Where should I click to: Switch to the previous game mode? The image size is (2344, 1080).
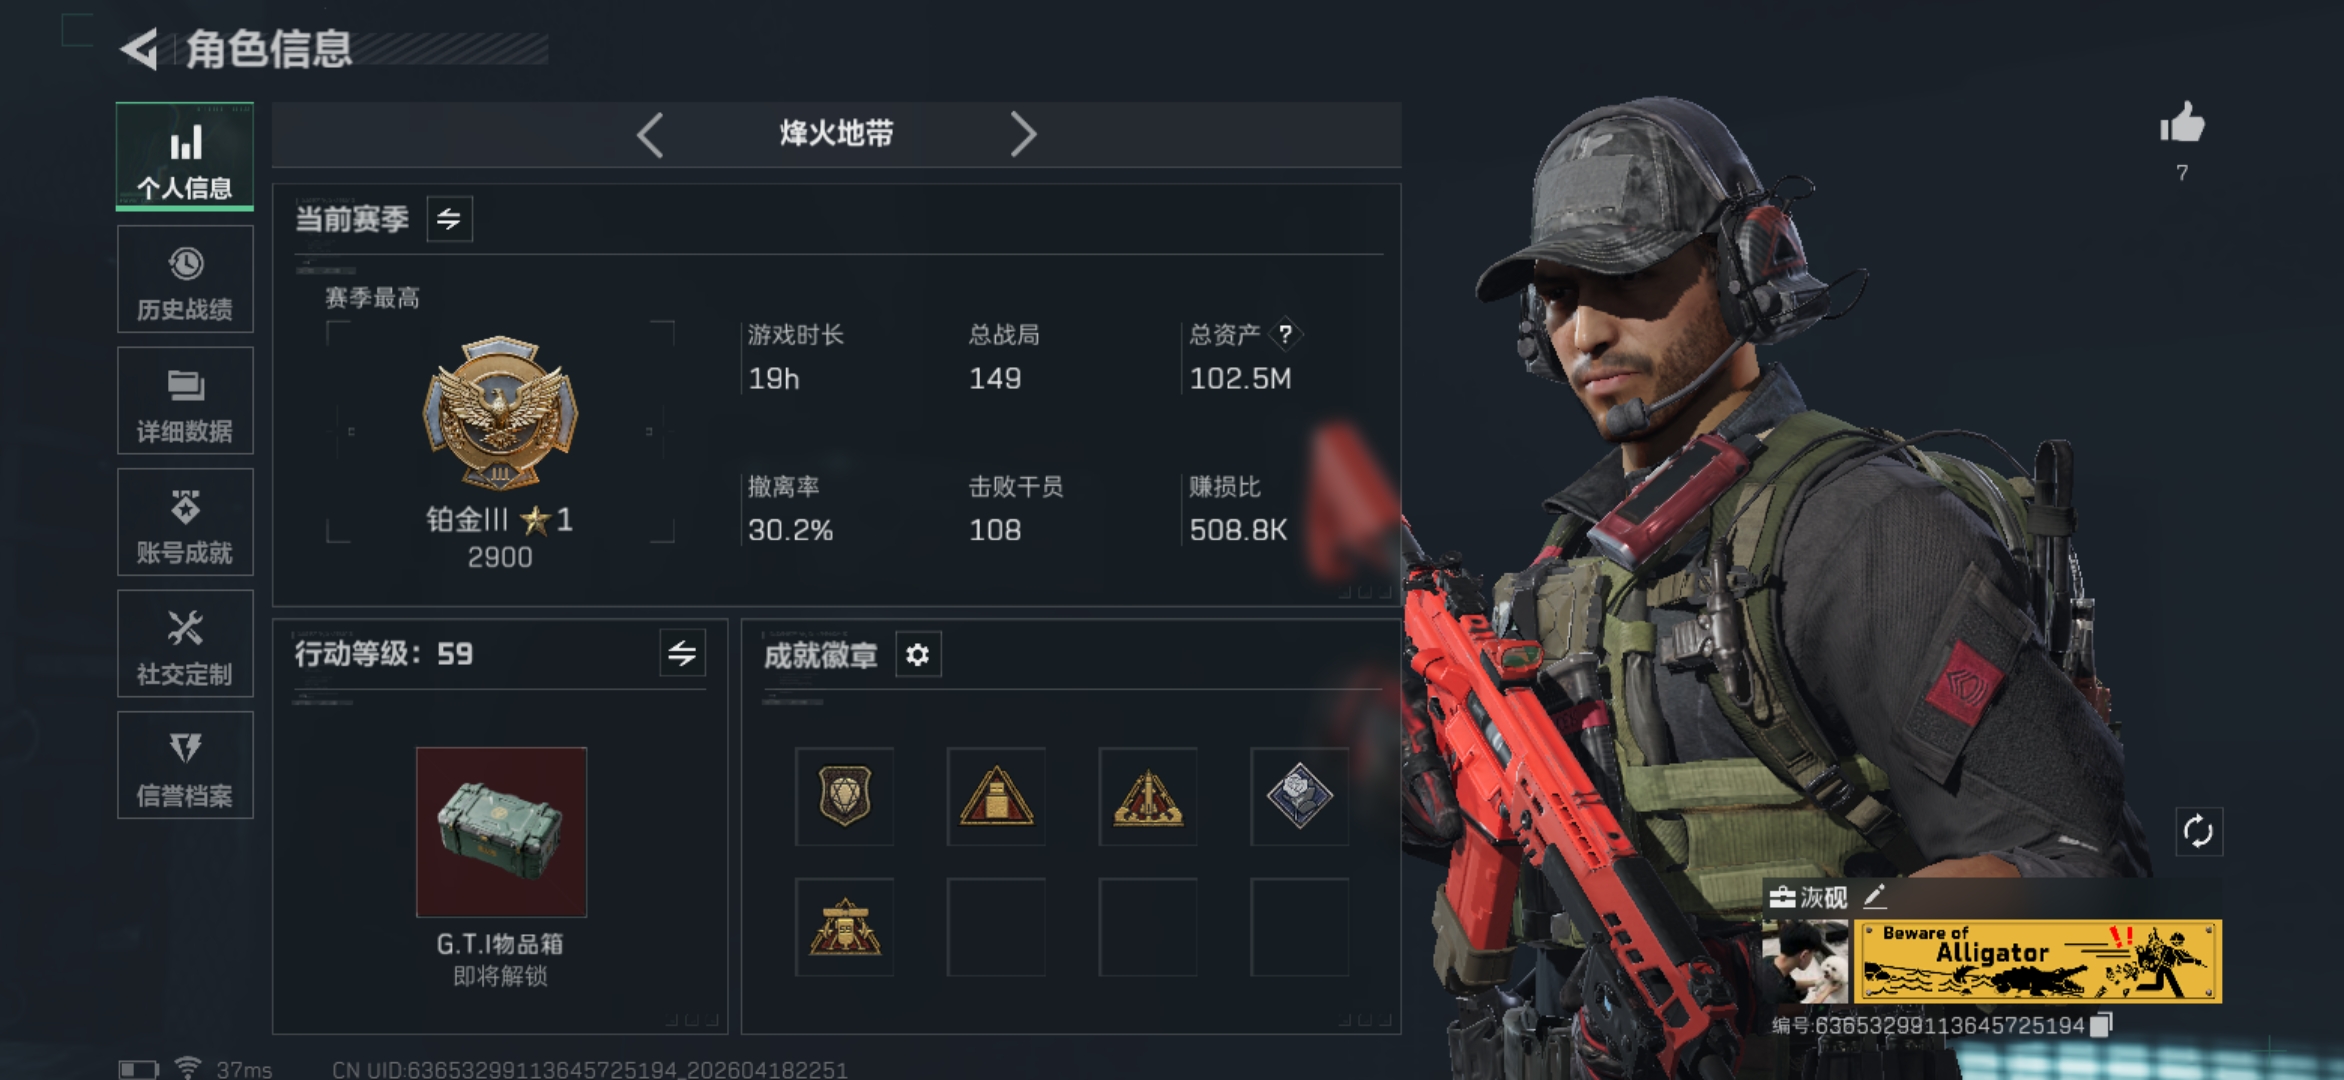(x=650, y=134)
